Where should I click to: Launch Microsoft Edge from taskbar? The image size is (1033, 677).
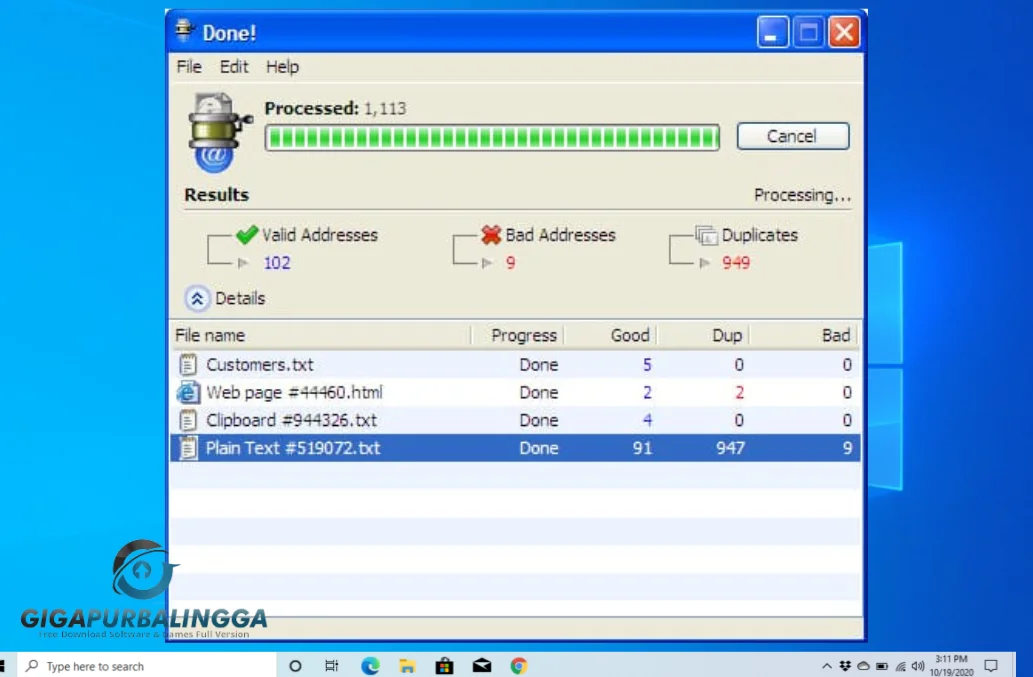point(370,666)
